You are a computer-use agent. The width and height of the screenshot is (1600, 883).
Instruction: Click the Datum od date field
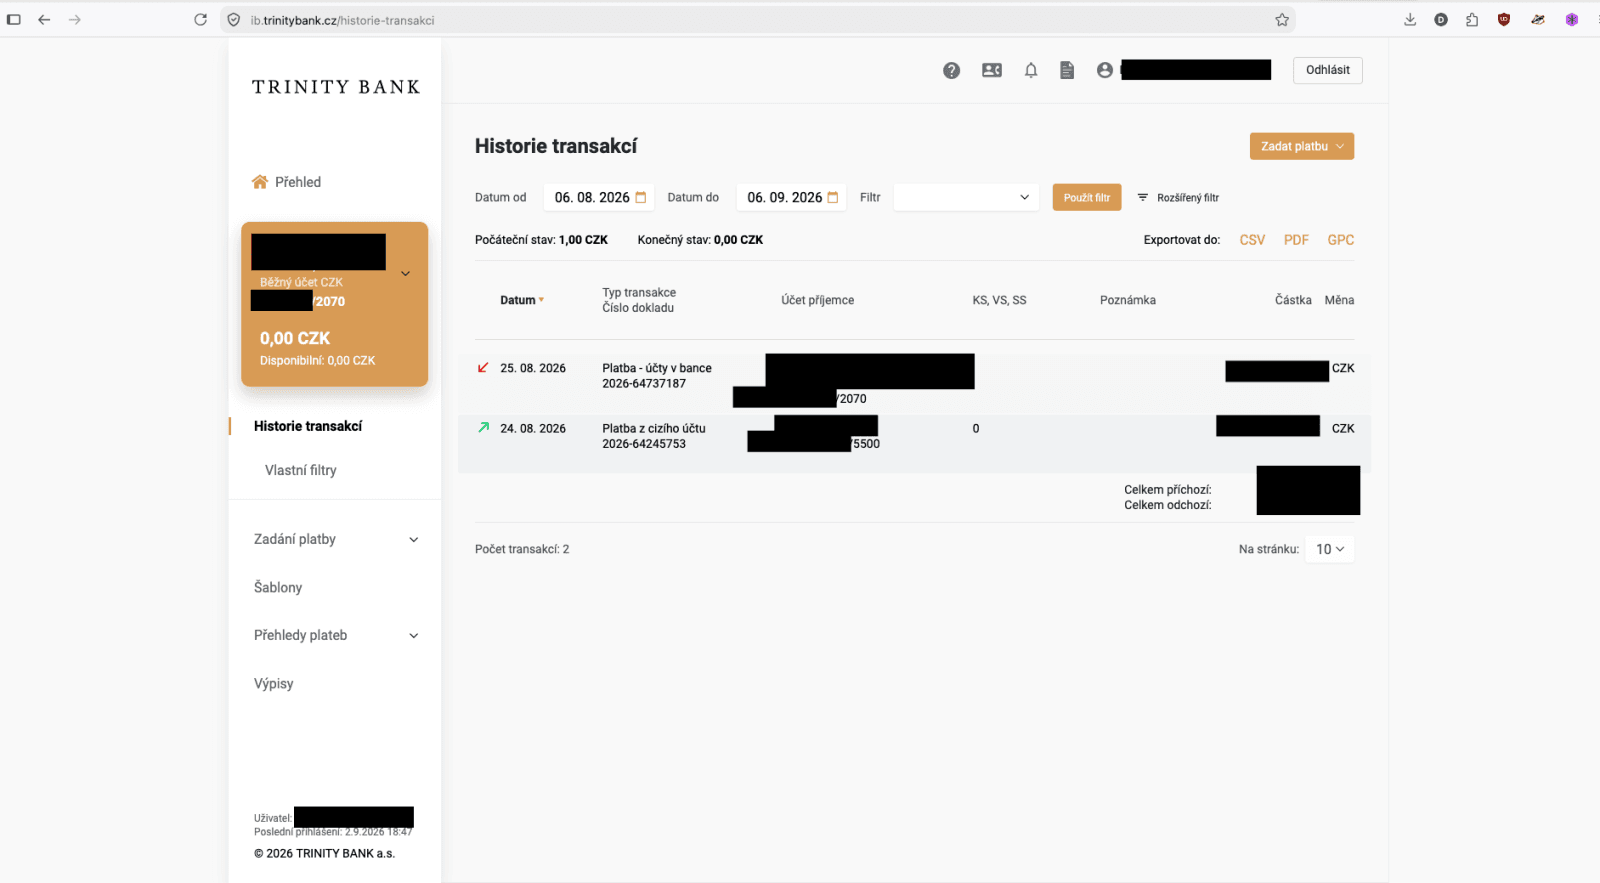pyautogui.click(x=598, y=197)
